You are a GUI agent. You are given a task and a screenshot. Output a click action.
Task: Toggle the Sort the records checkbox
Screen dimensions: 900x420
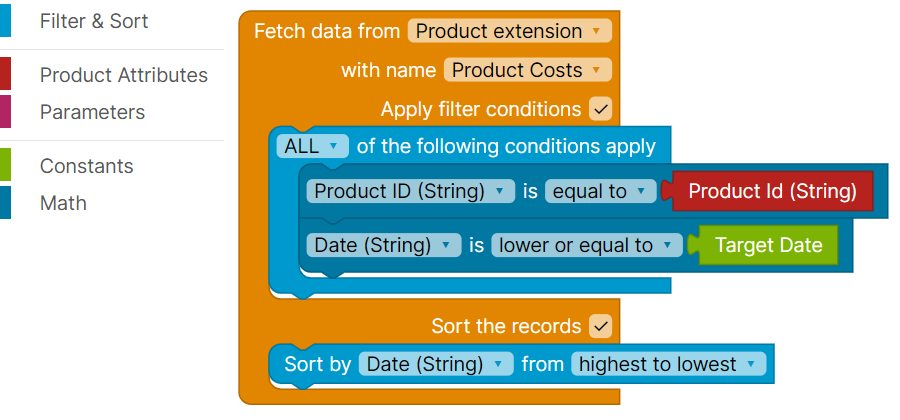600,326
